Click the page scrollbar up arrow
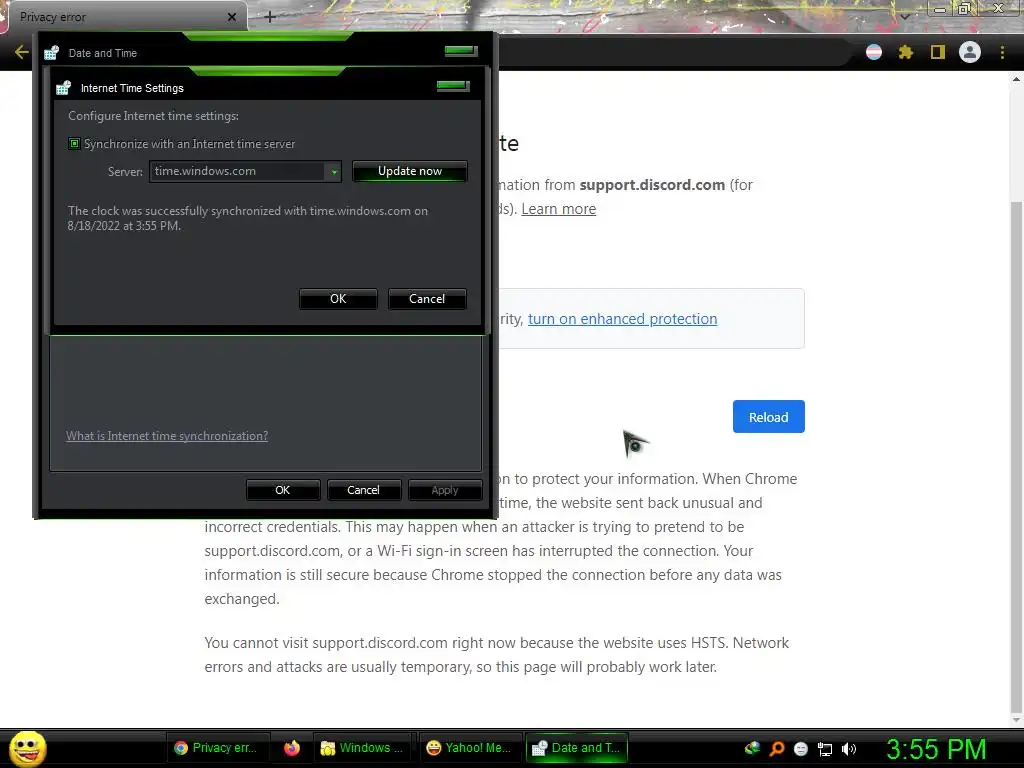Screen dimensions: 1024x768 1016,79
